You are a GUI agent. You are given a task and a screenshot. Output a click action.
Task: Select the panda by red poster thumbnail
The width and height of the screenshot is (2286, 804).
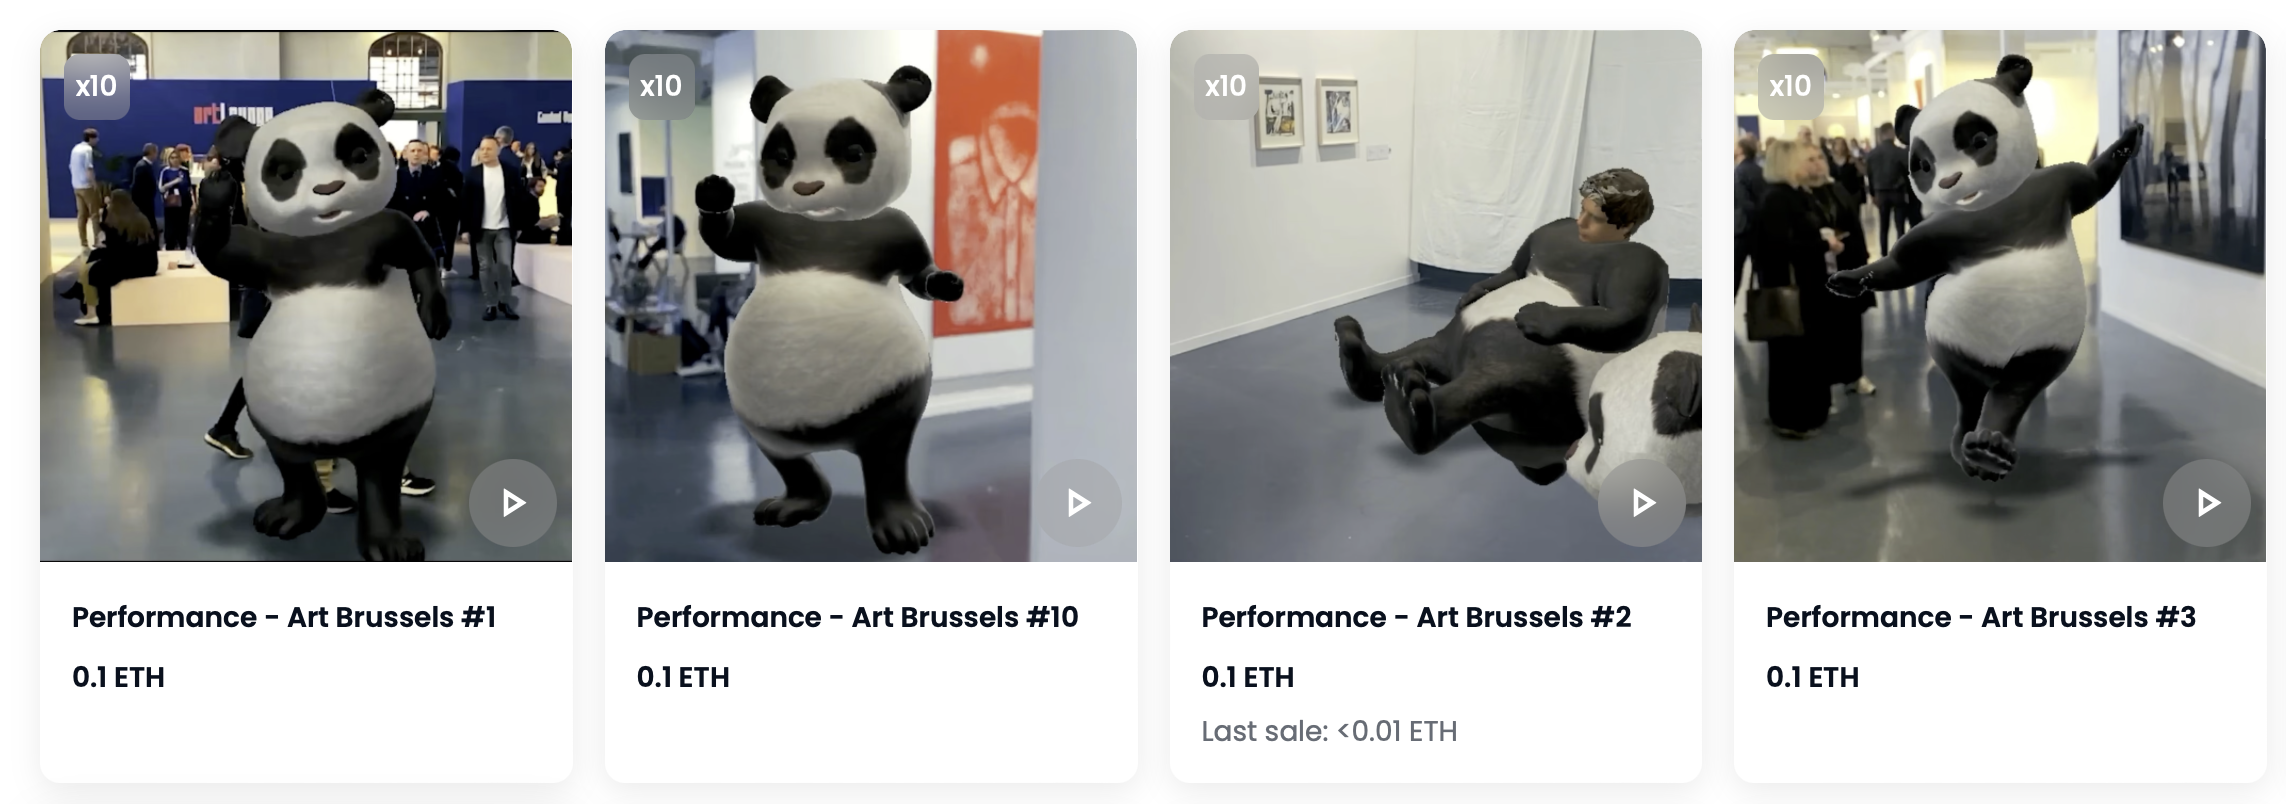click(x=871, y=296)
